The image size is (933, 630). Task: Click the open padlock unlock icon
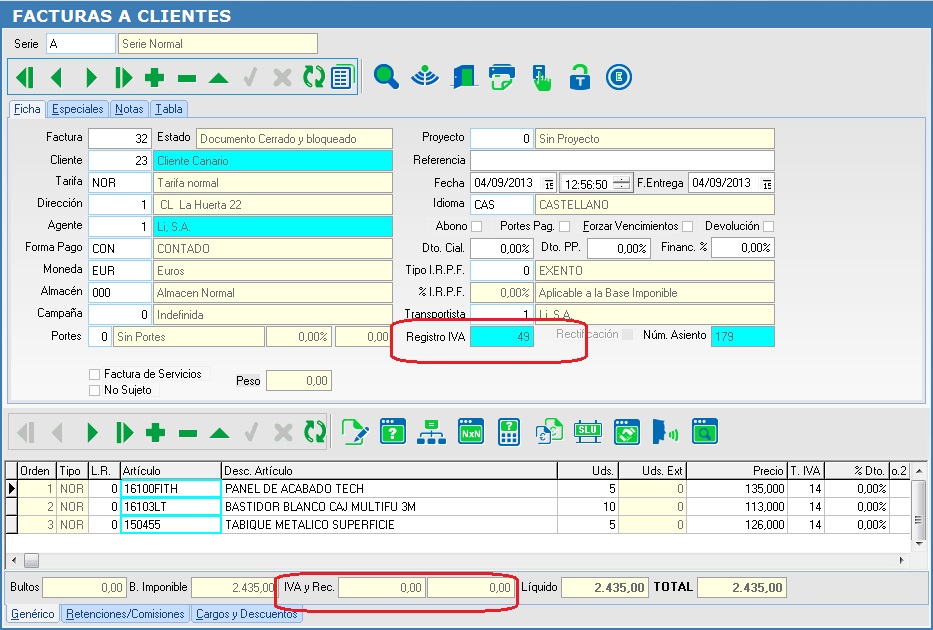pos(579,76)
